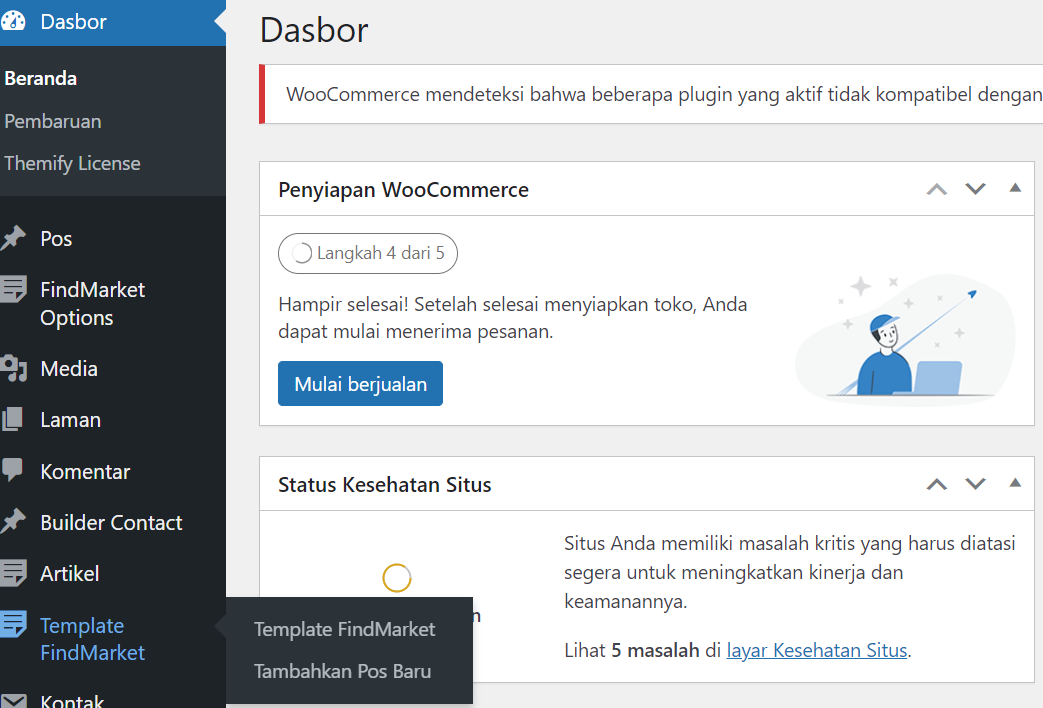Click the Artikel list icon
Viewport: 1043px width, 708px height.
coord(13,573)
